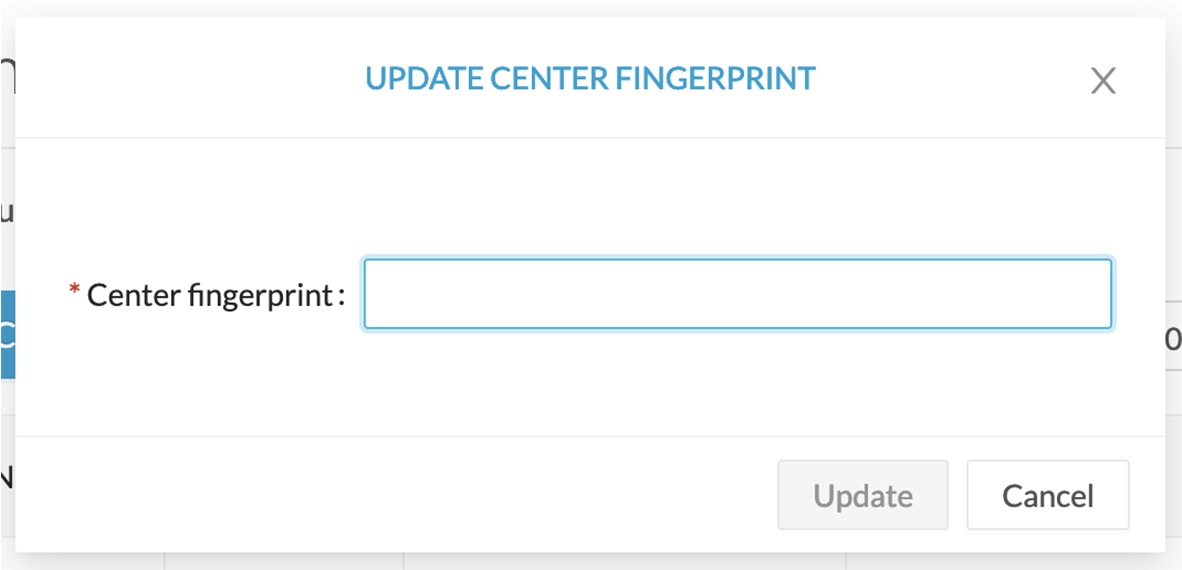1182x570 pixels.
Task: Select the Cancel button beside Update
Action: [x=1047, y=496]
